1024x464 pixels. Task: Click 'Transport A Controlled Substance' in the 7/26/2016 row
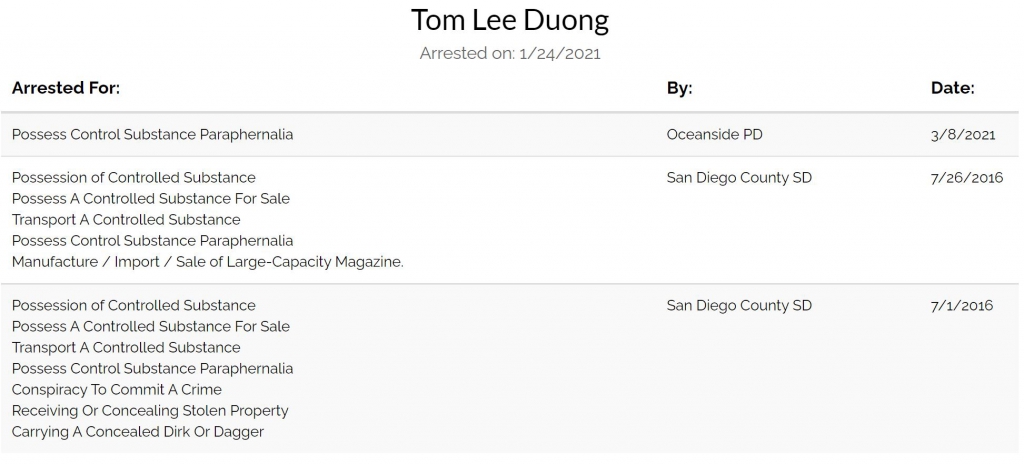pyautogui.click(x=126, y=219)
